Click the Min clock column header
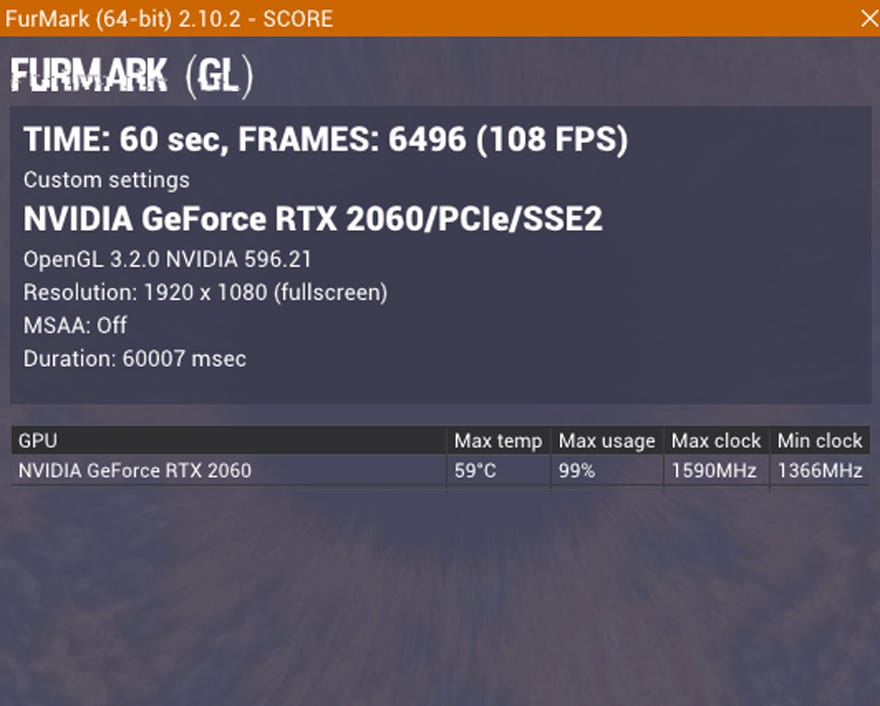The width and height of the screenshot is (880, 706). [820, 441]
